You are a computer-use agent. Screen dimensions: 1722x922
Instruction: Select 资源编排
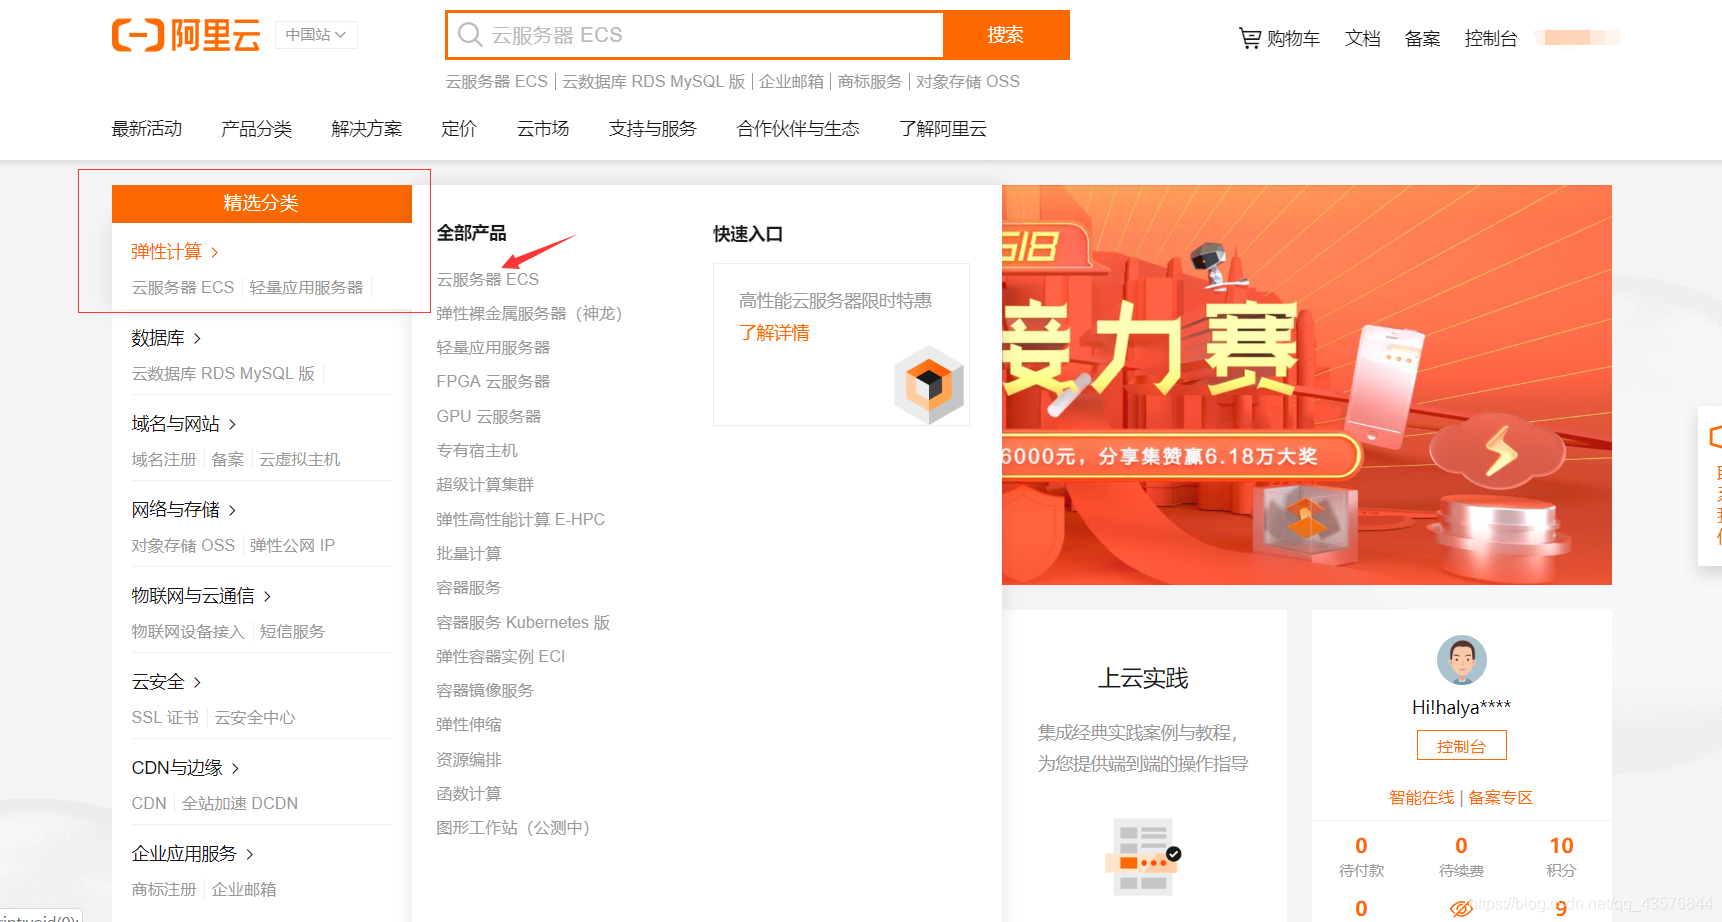point(469,760)
